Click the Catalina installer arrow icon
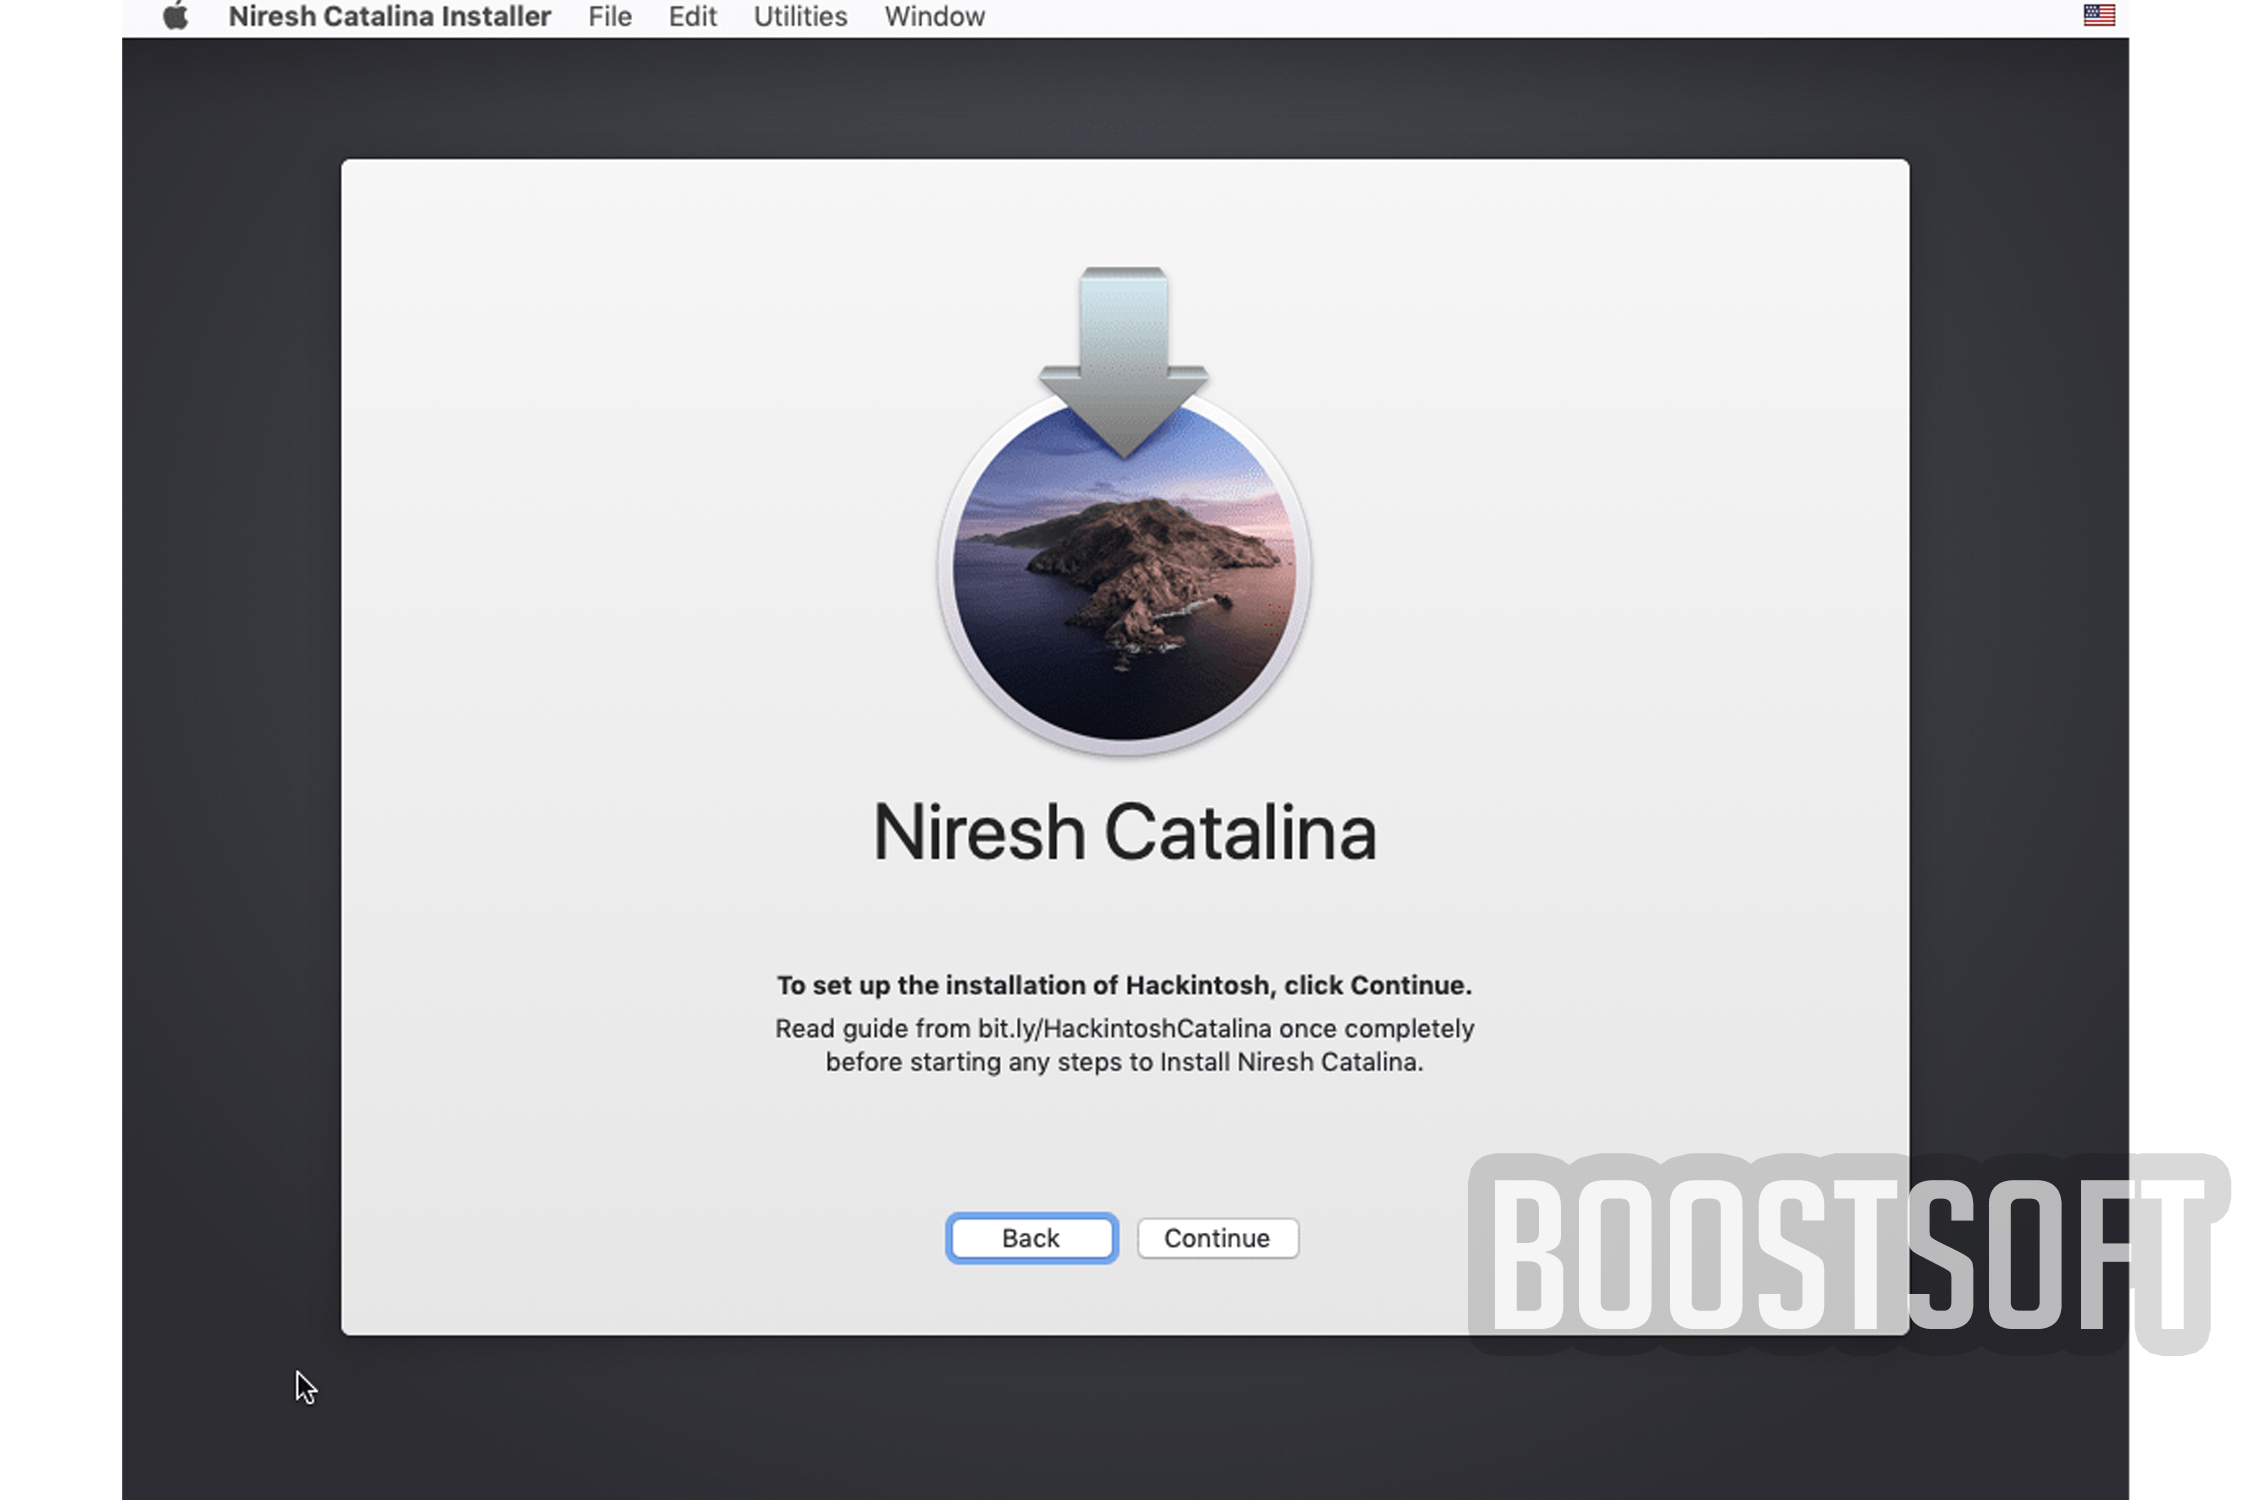The image size is (2250, 1500). (1124, 510)
